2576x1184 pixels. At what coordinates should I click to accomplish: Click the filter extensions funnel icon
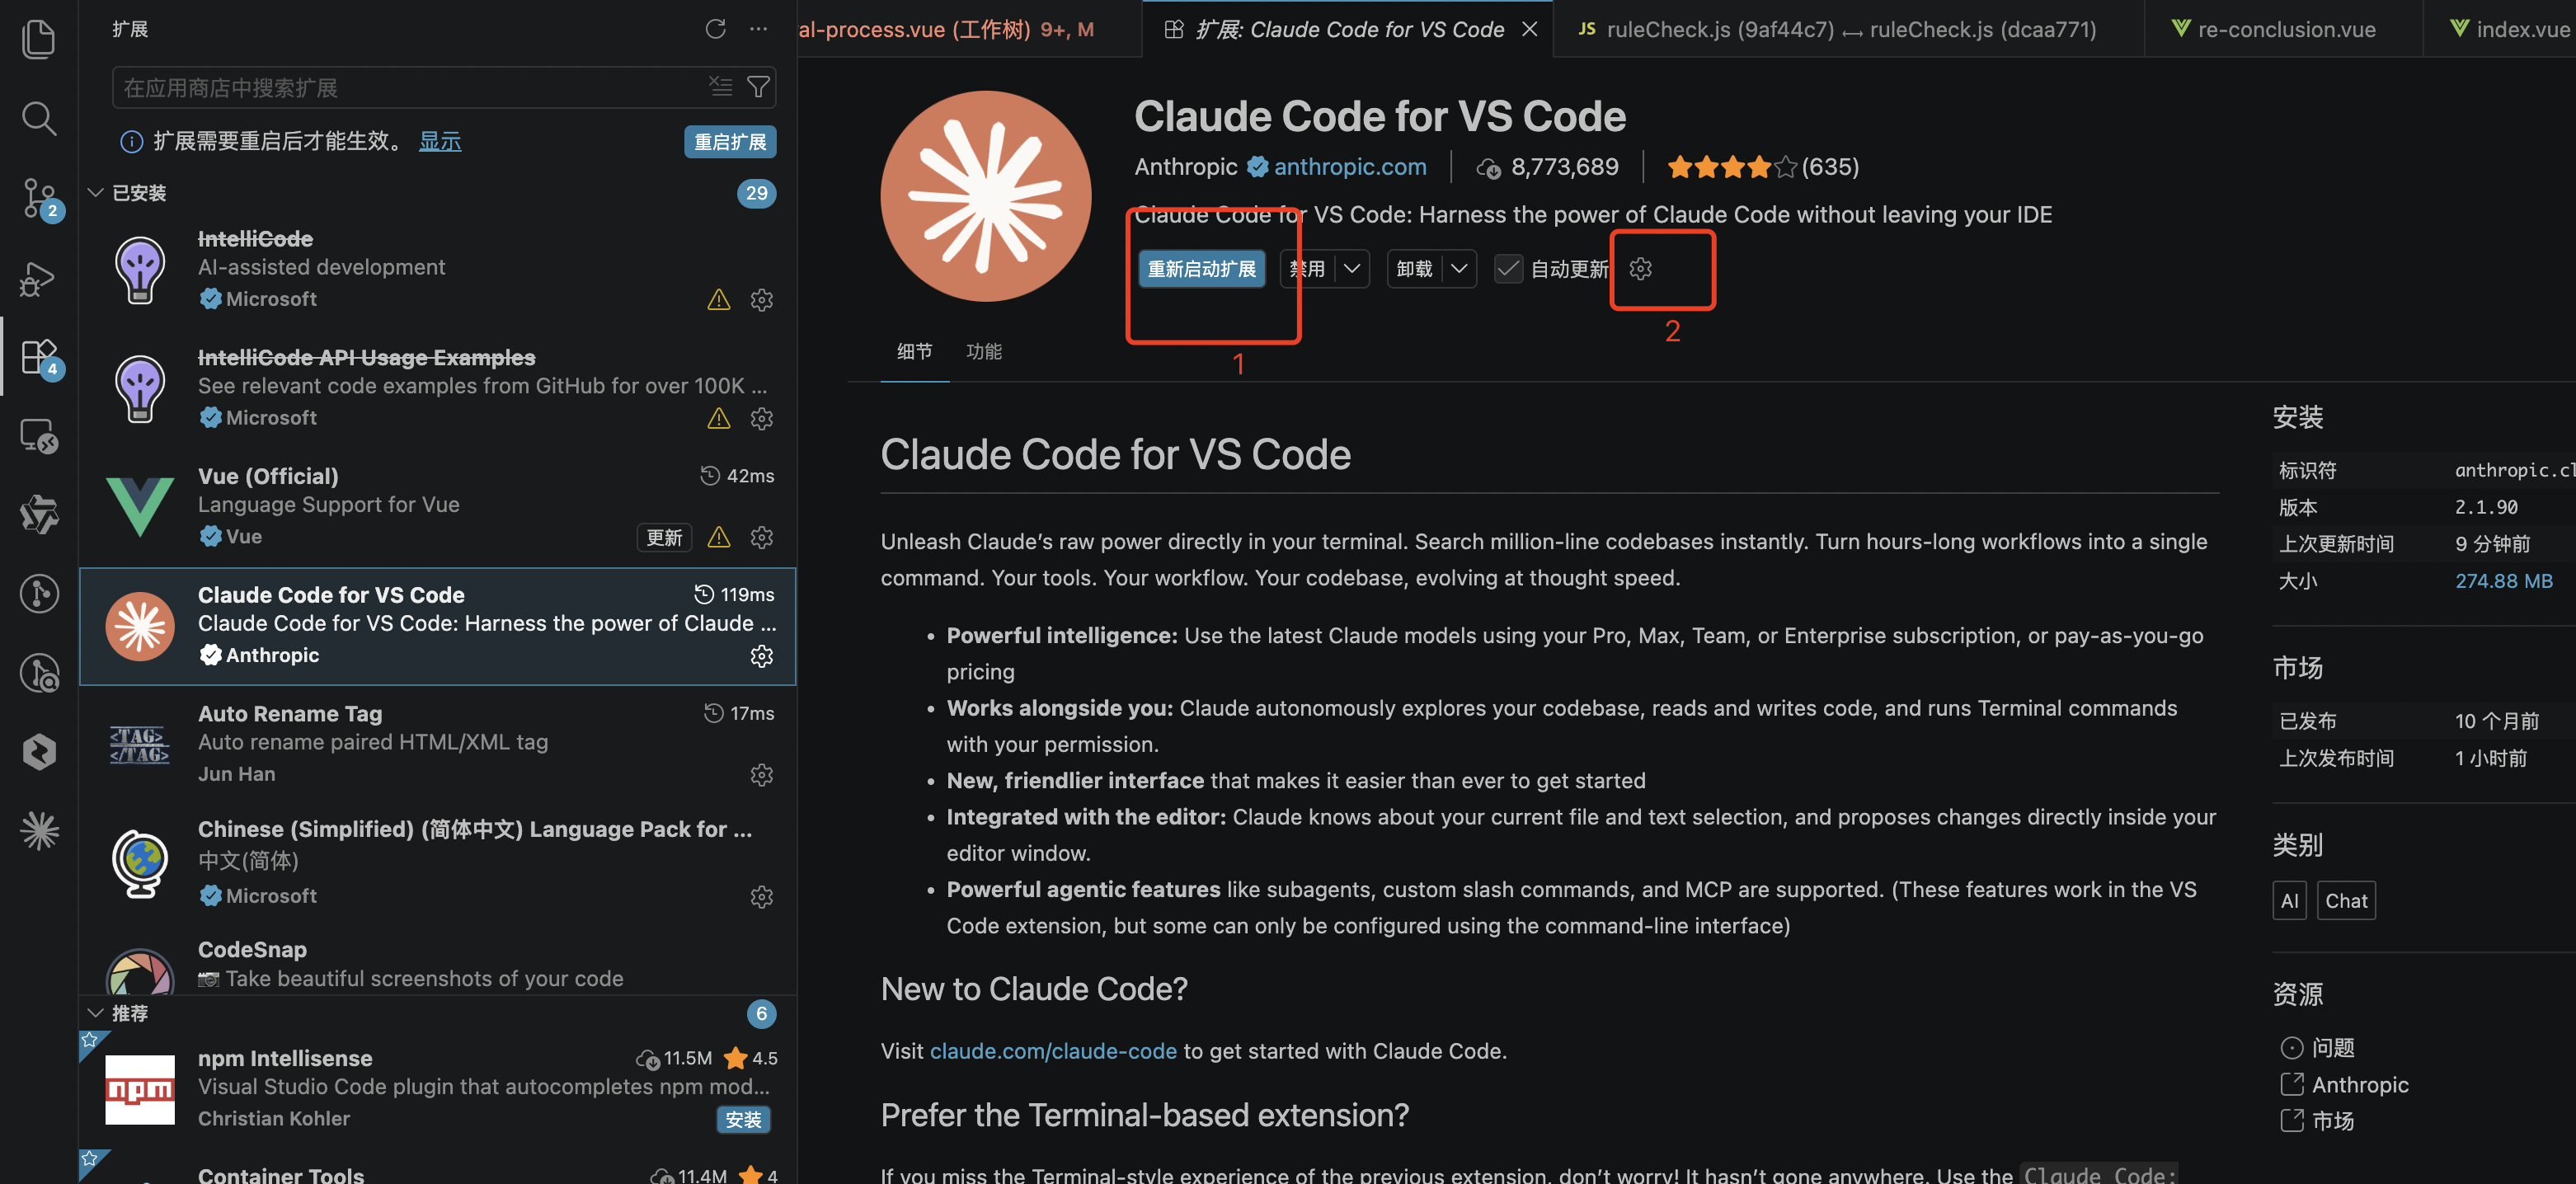[759, 87]
